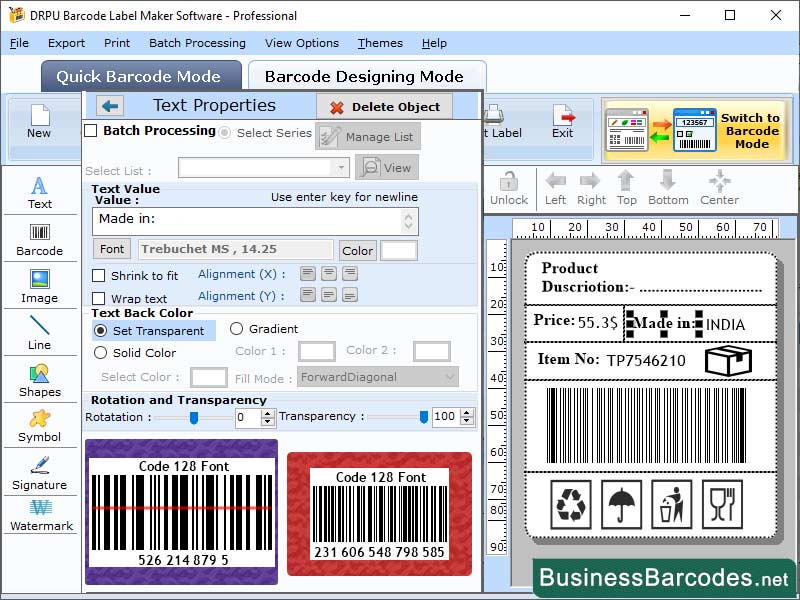Select the Gradient radio button
Image resolution: width=800 pixels, height=600 pixels.
(x=238, y=331)
